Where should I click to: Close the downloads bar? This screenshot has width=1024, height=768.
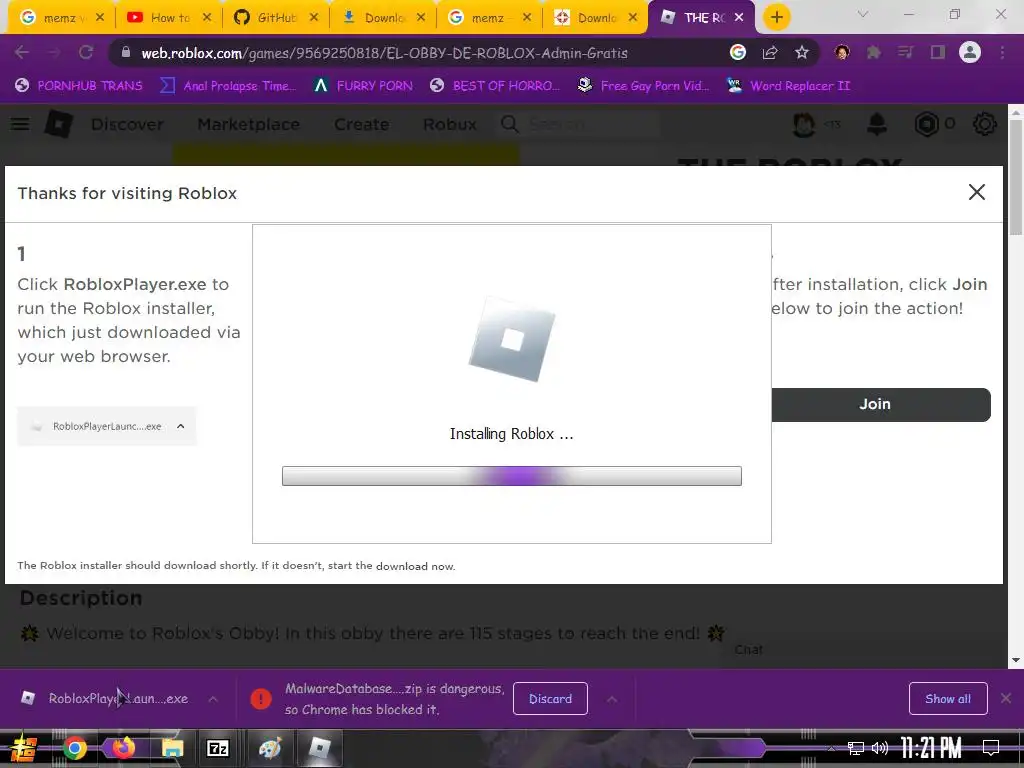(x=1006, y=699)
